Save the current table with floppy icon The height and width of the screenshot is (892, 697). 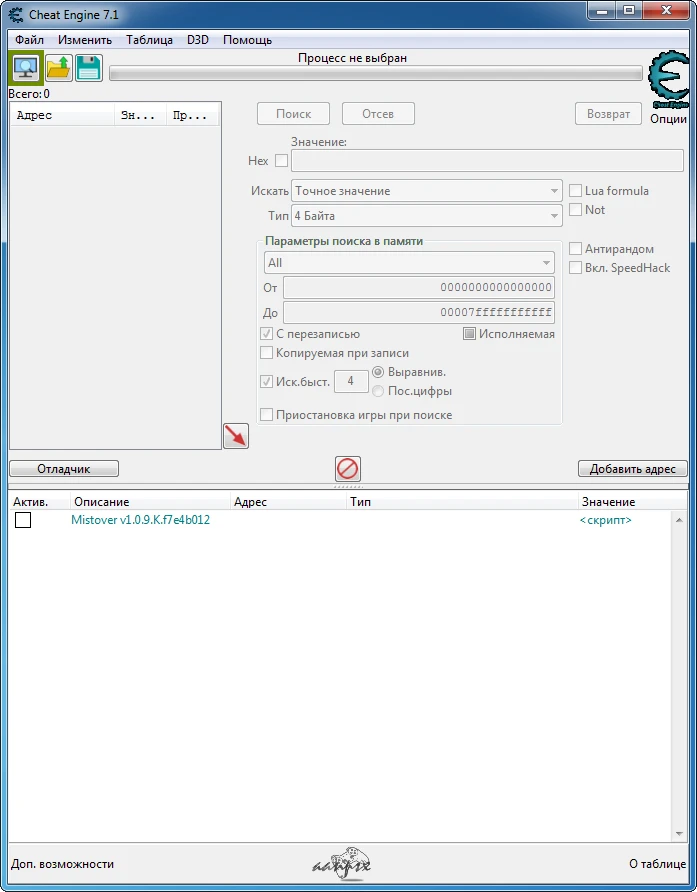click(89, 68)
